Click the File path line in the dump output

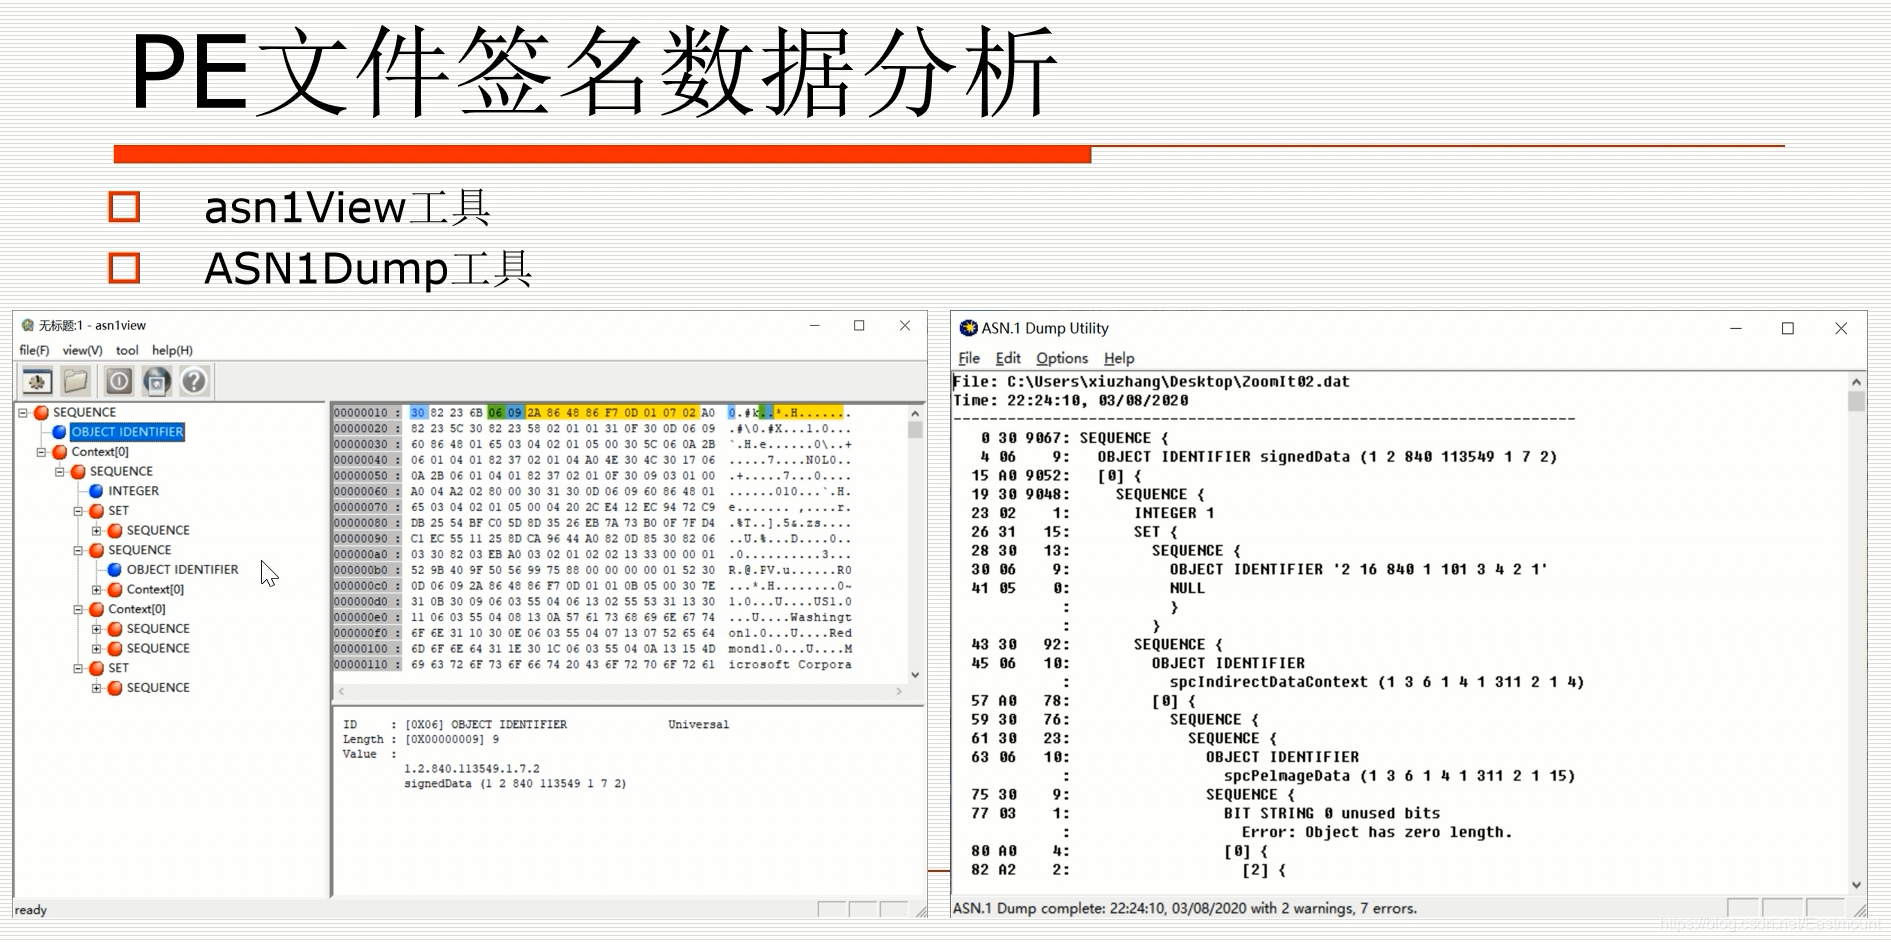click(x=1151, y=382)
